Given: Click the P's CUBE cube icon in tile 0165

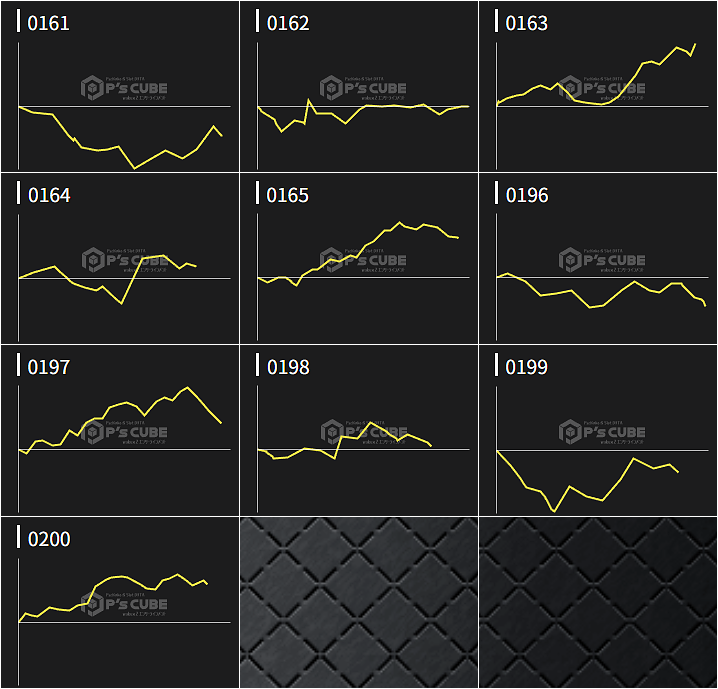Looking at the screenshot, I should (332, 260).
